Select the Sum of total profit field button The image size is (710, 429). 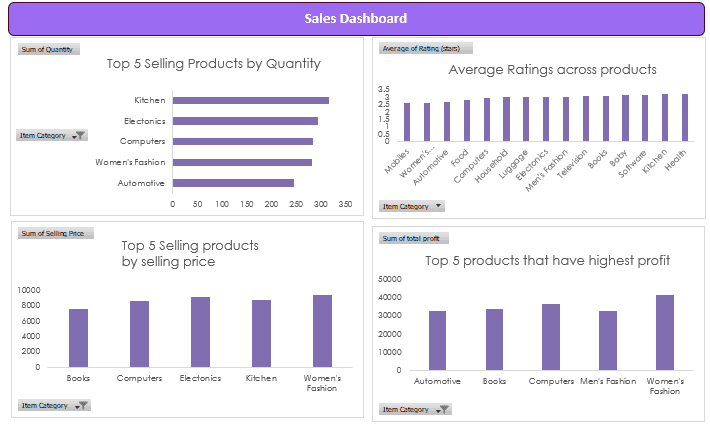click(x=415, y=238)
